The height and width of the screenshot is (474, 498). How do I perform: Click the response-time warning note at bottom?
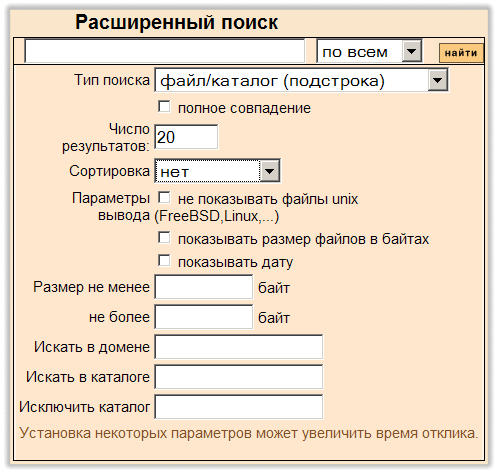click(x=249, y=433)
